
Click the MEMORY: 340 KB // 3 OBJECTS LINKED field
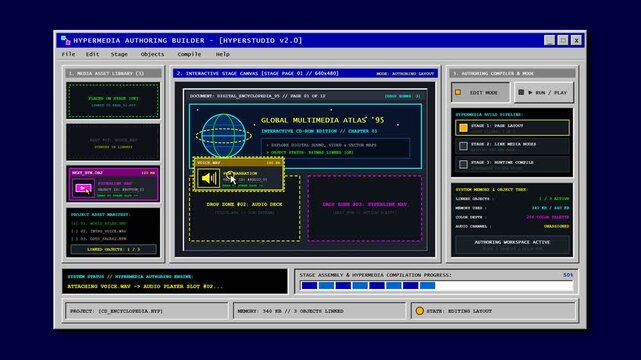tap(319, 311)
